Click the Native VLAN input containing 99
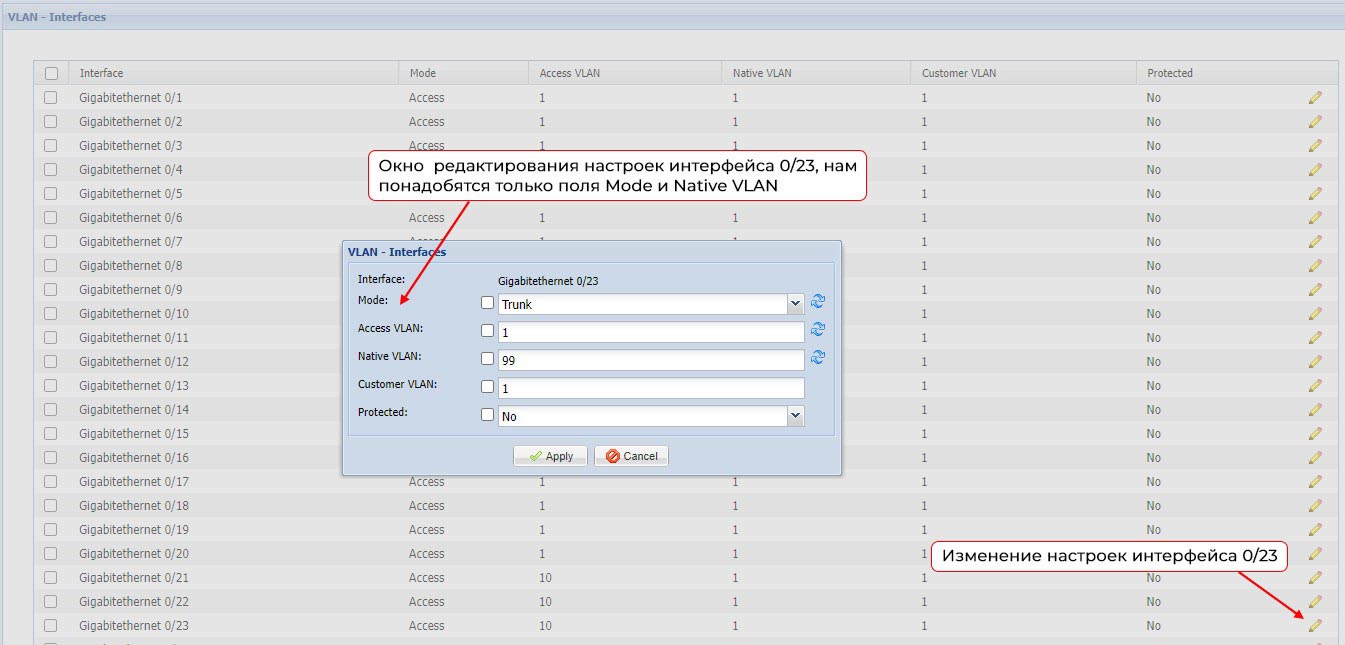Screen dimensions: 1345x645 650,359
